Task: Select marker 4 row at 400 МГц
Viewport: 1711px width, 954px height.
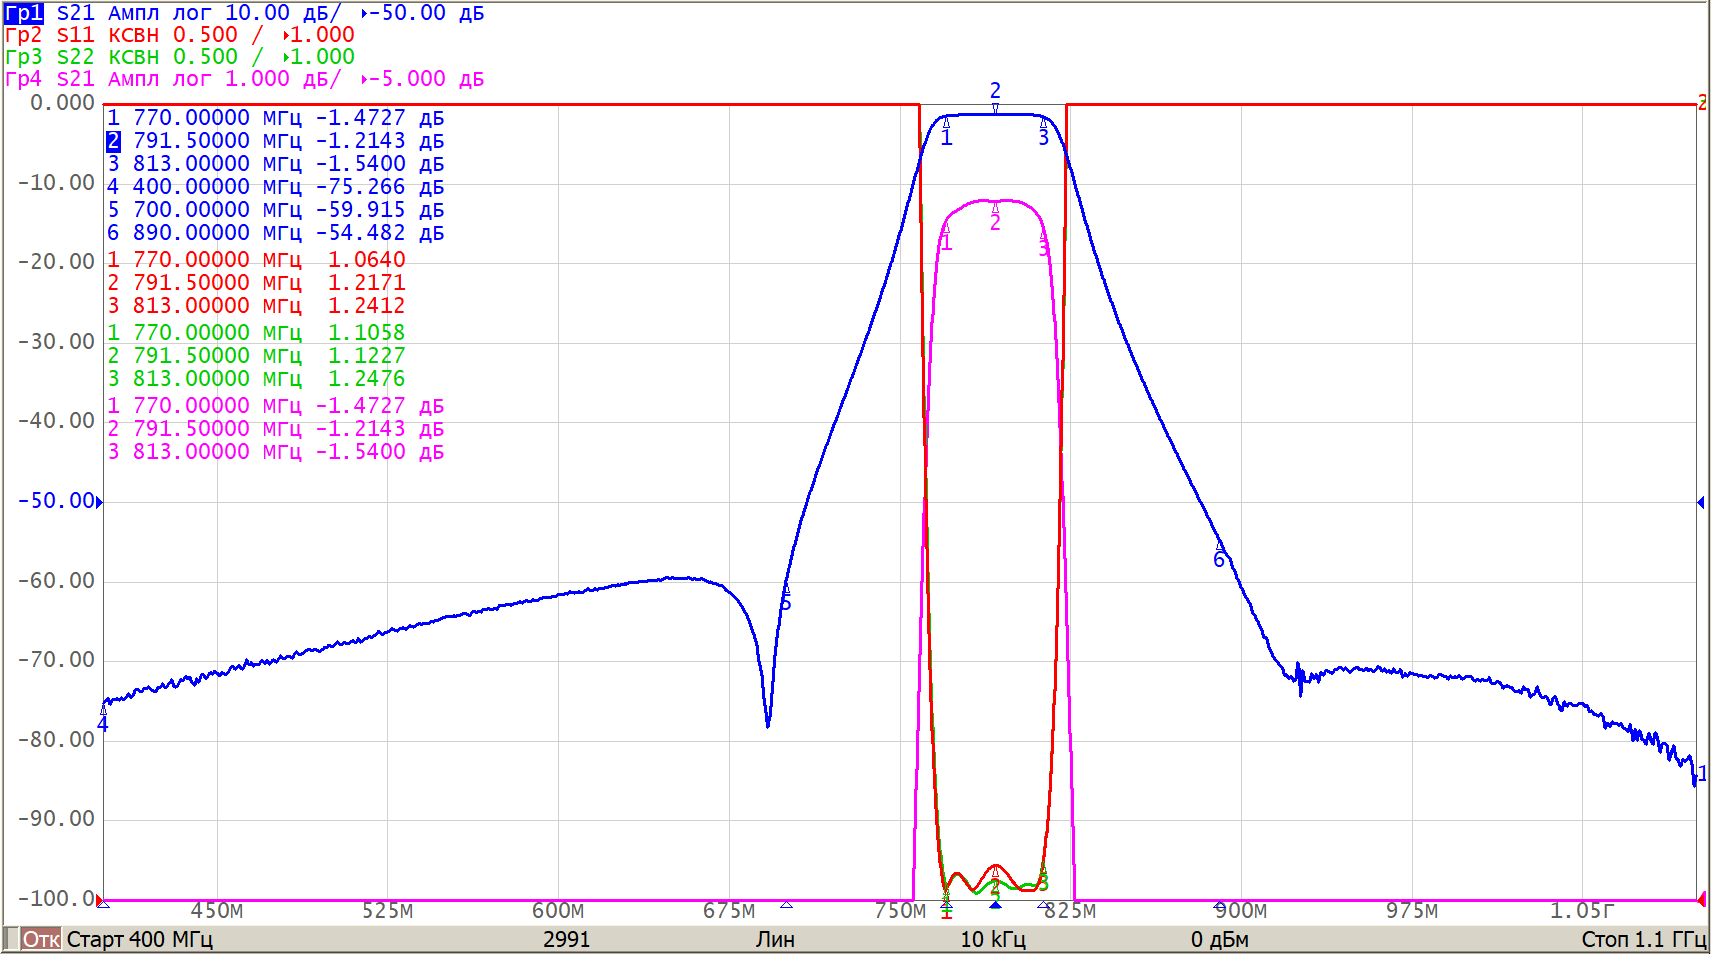Action: pos(275,187)
